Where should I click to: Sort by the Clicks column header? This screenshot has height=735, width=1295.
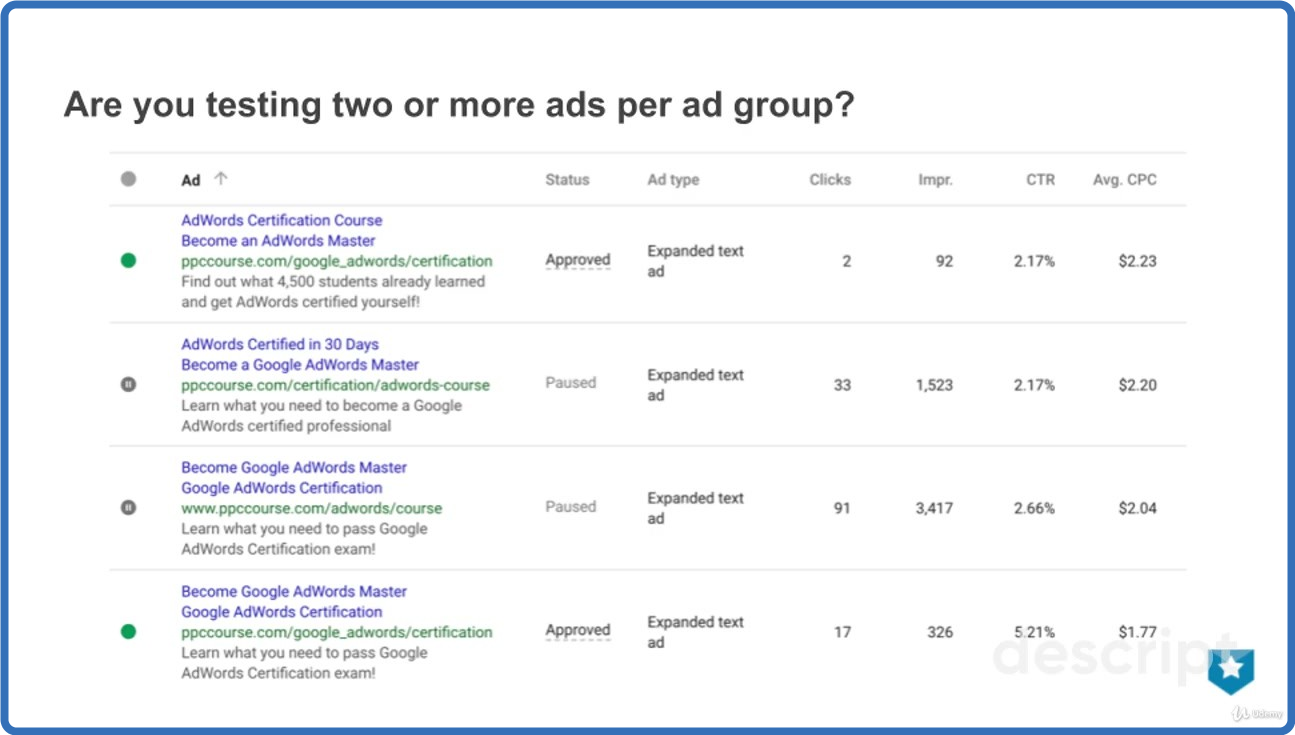(x=830, y=180)
